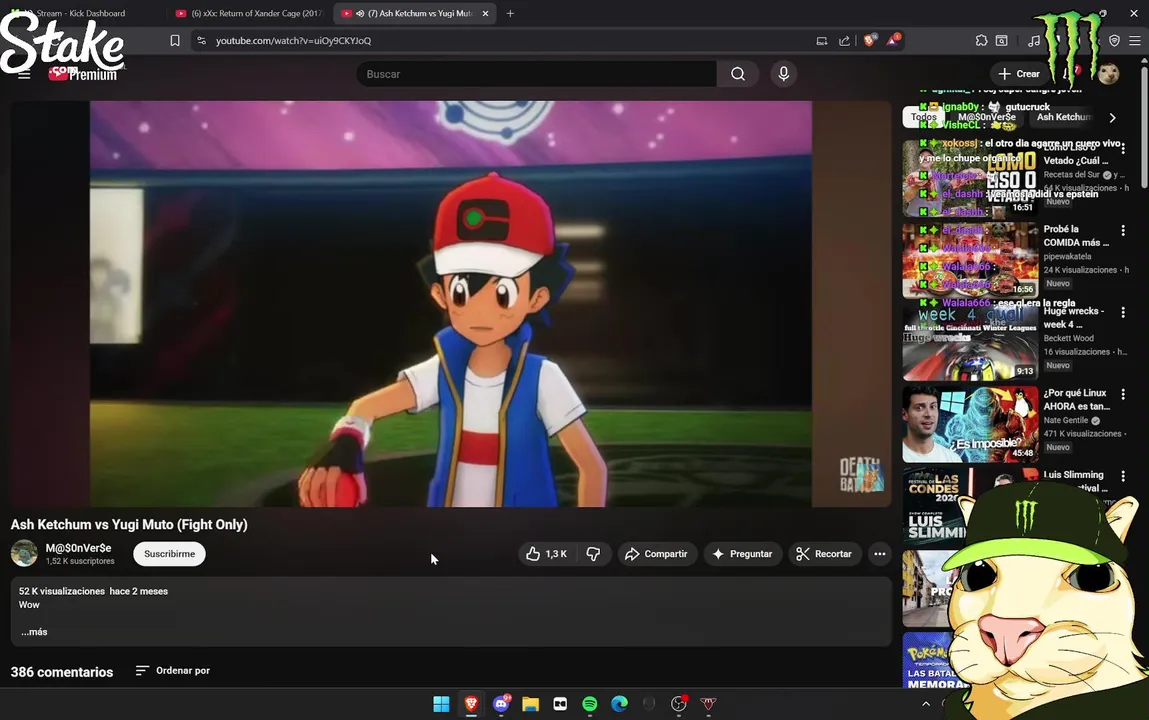Click the Recortar clip button

824,554
